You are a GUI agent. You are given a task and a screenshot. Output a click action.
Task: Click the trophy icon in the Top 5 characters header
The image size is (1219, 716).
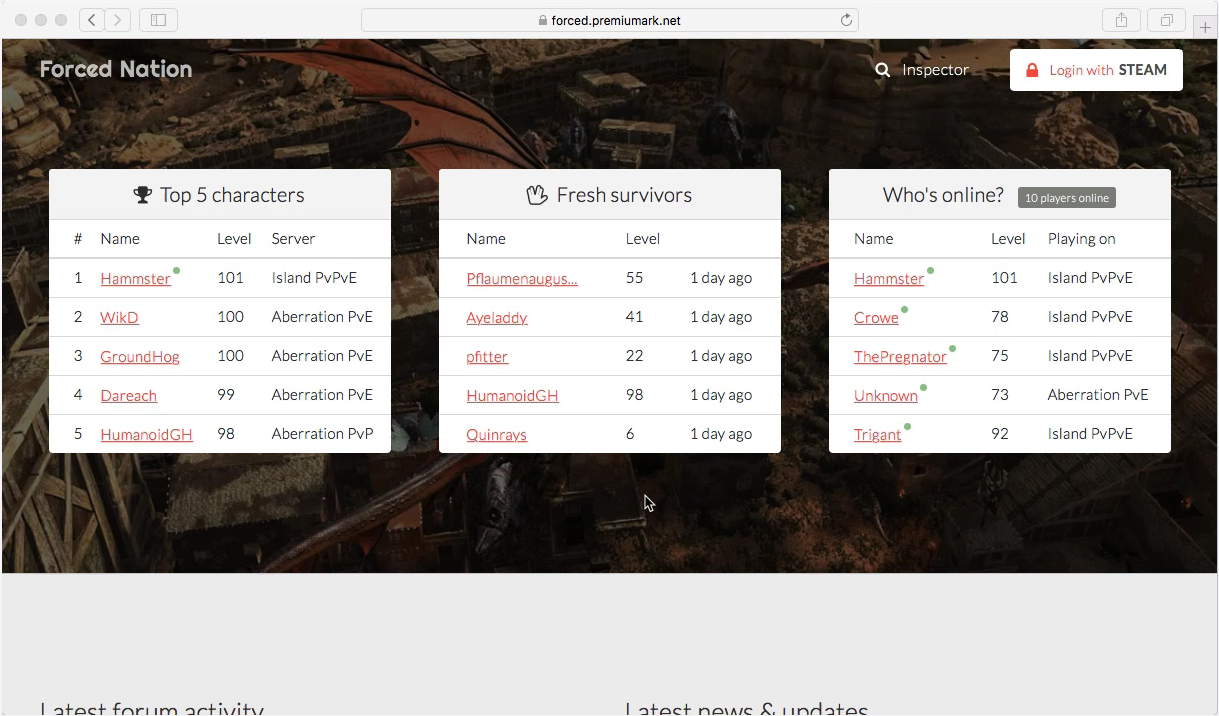[143, 195]
